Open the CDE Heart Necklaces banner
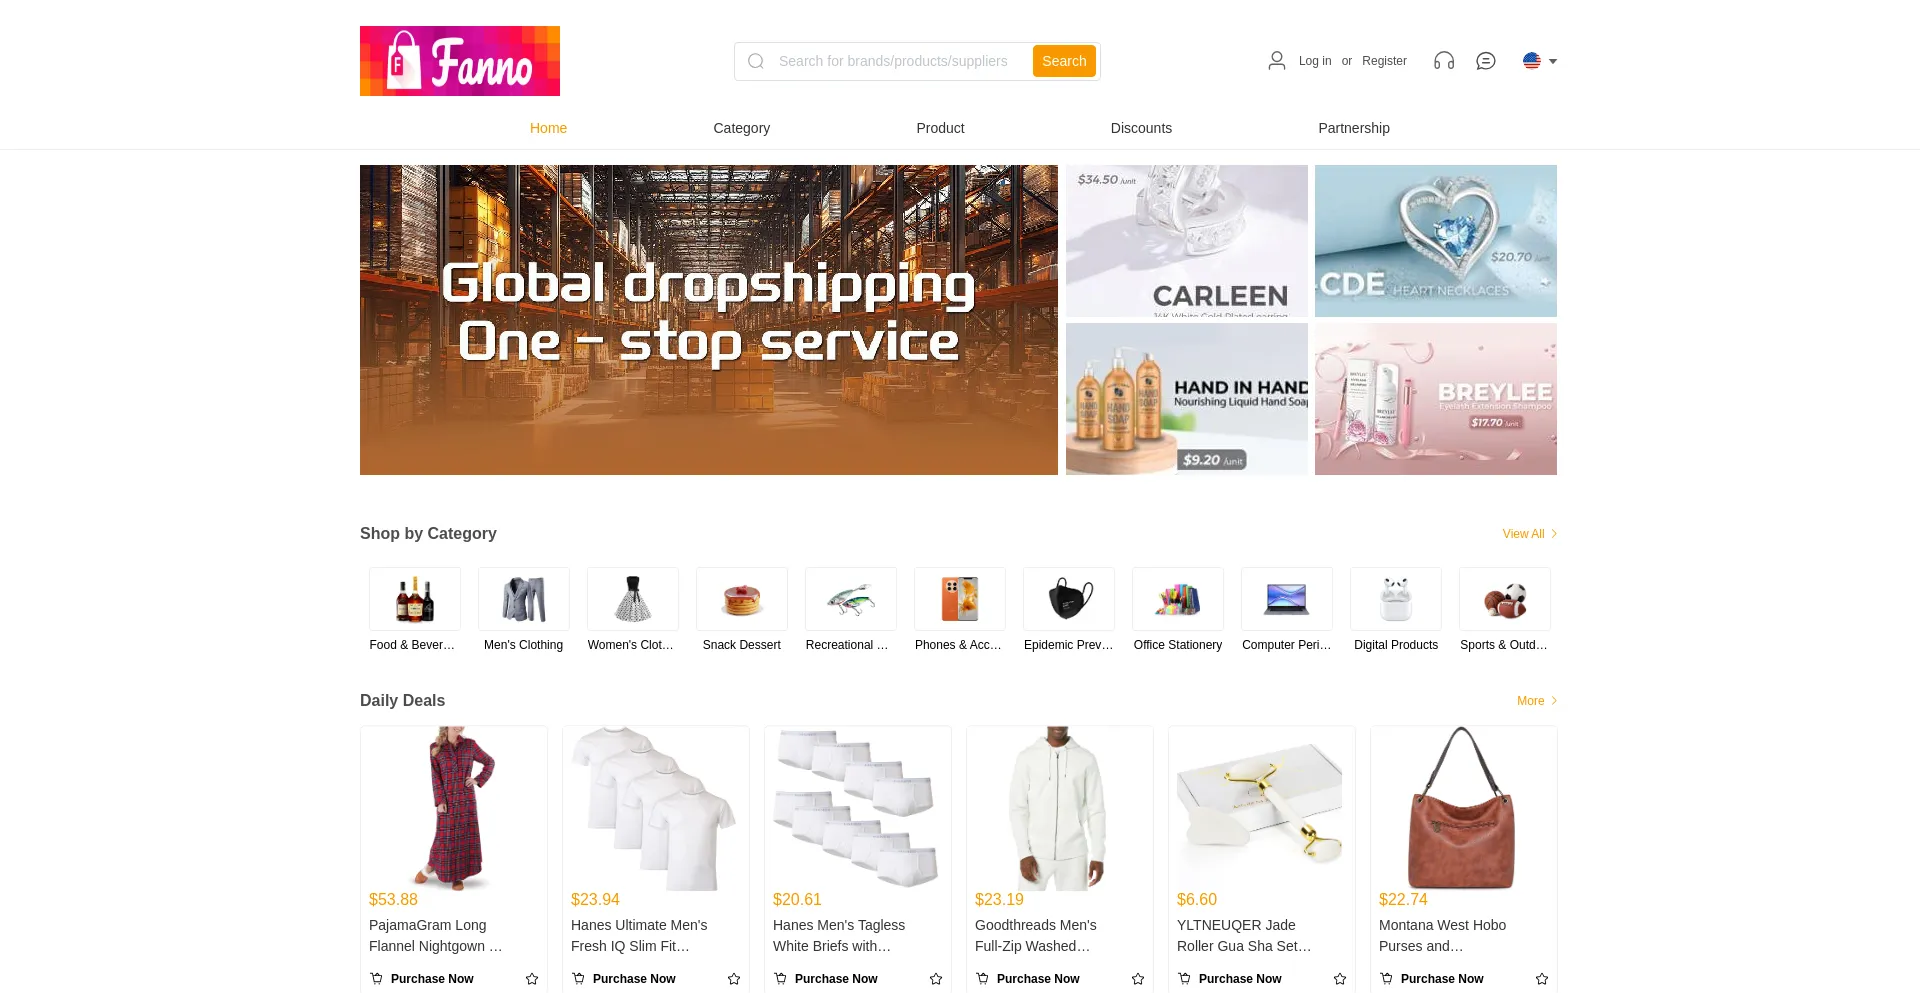The image size is (1920, 993). [1436, 241]
